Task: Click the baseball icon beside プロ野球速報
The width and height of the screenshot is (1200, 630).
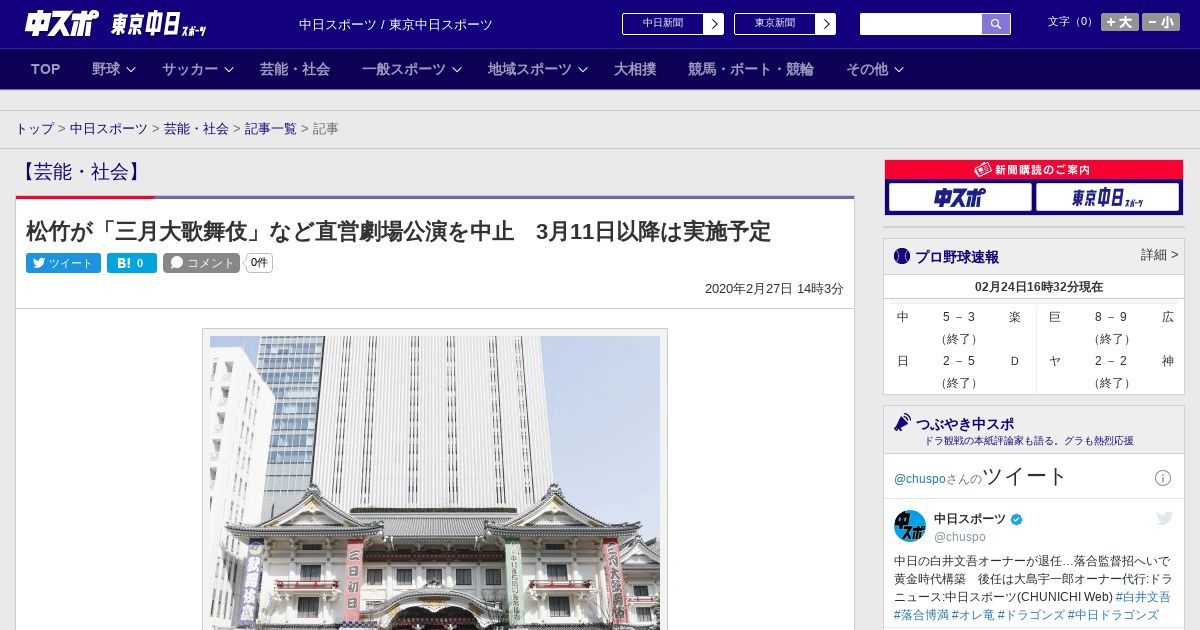Action: pyautogui.click(x=902, y=257)
